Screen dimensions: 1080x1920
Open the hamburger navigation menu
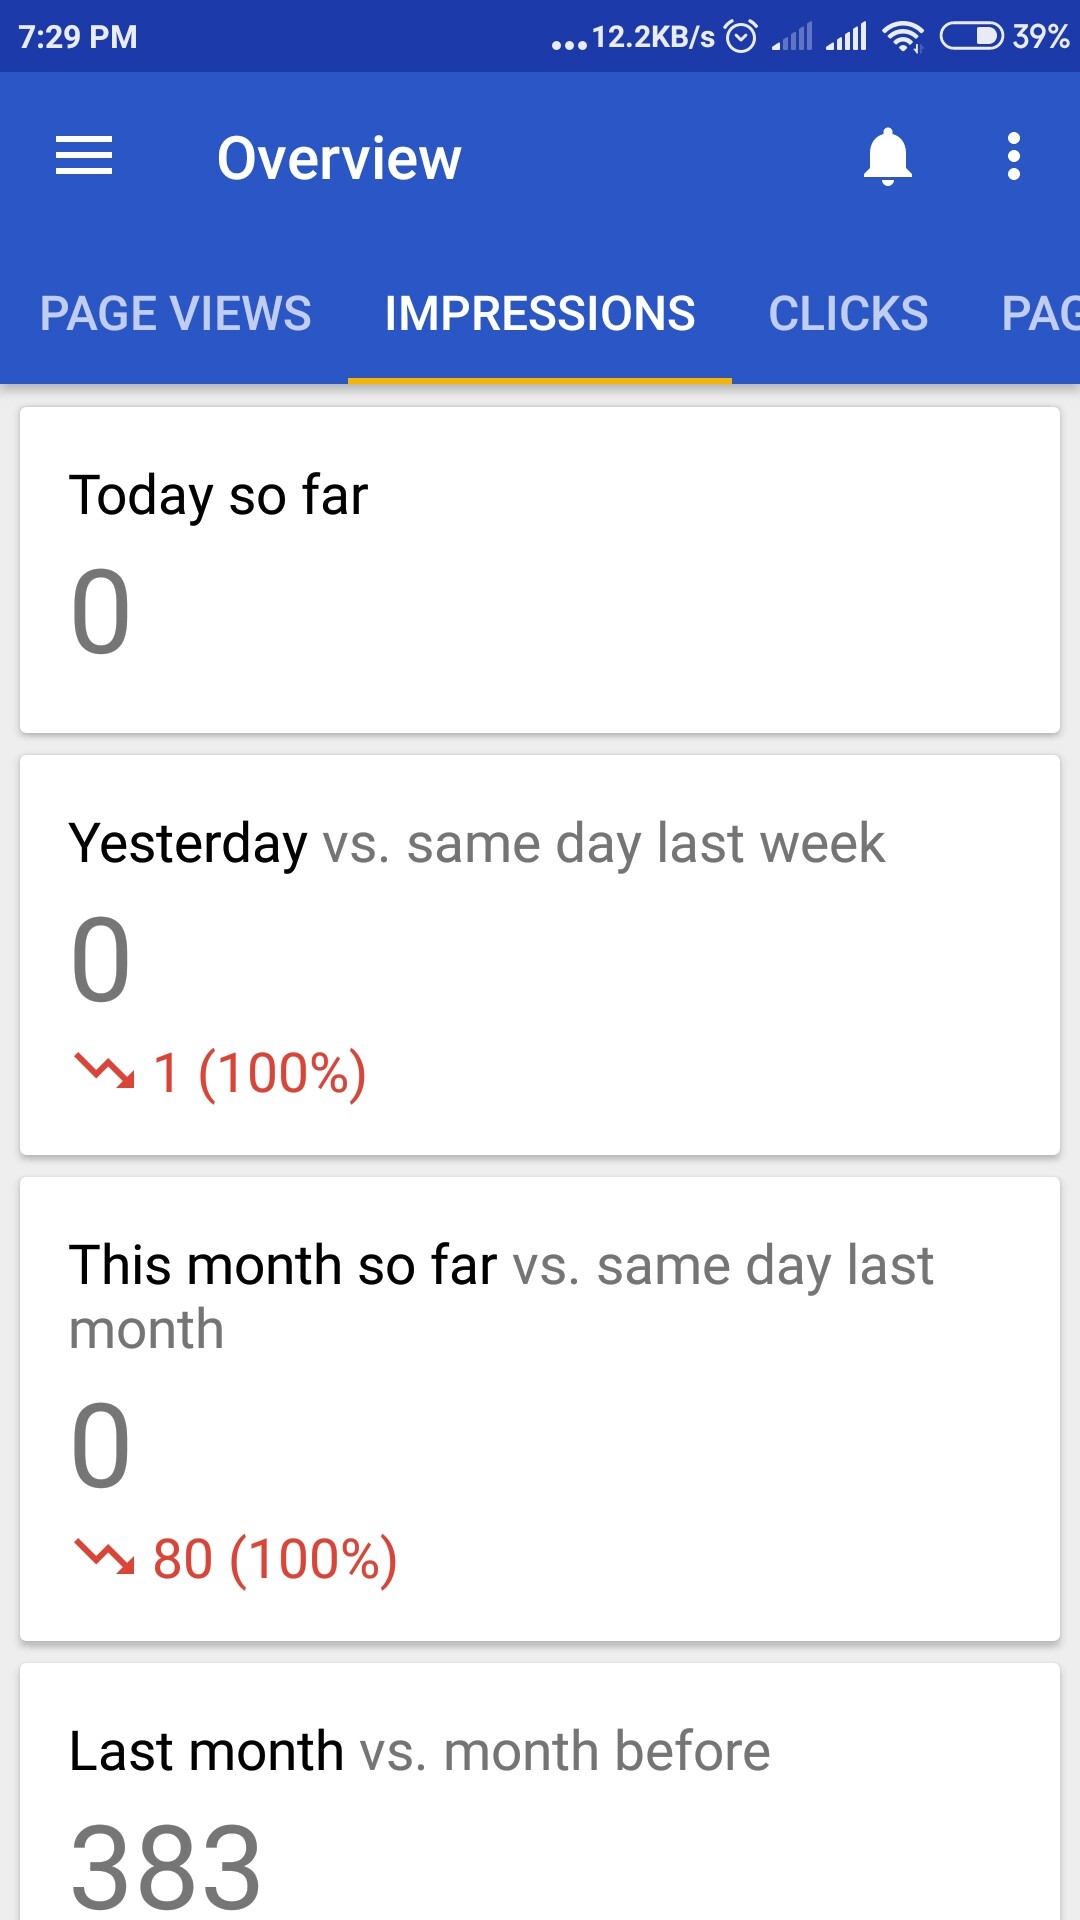(x=84, y=157)
